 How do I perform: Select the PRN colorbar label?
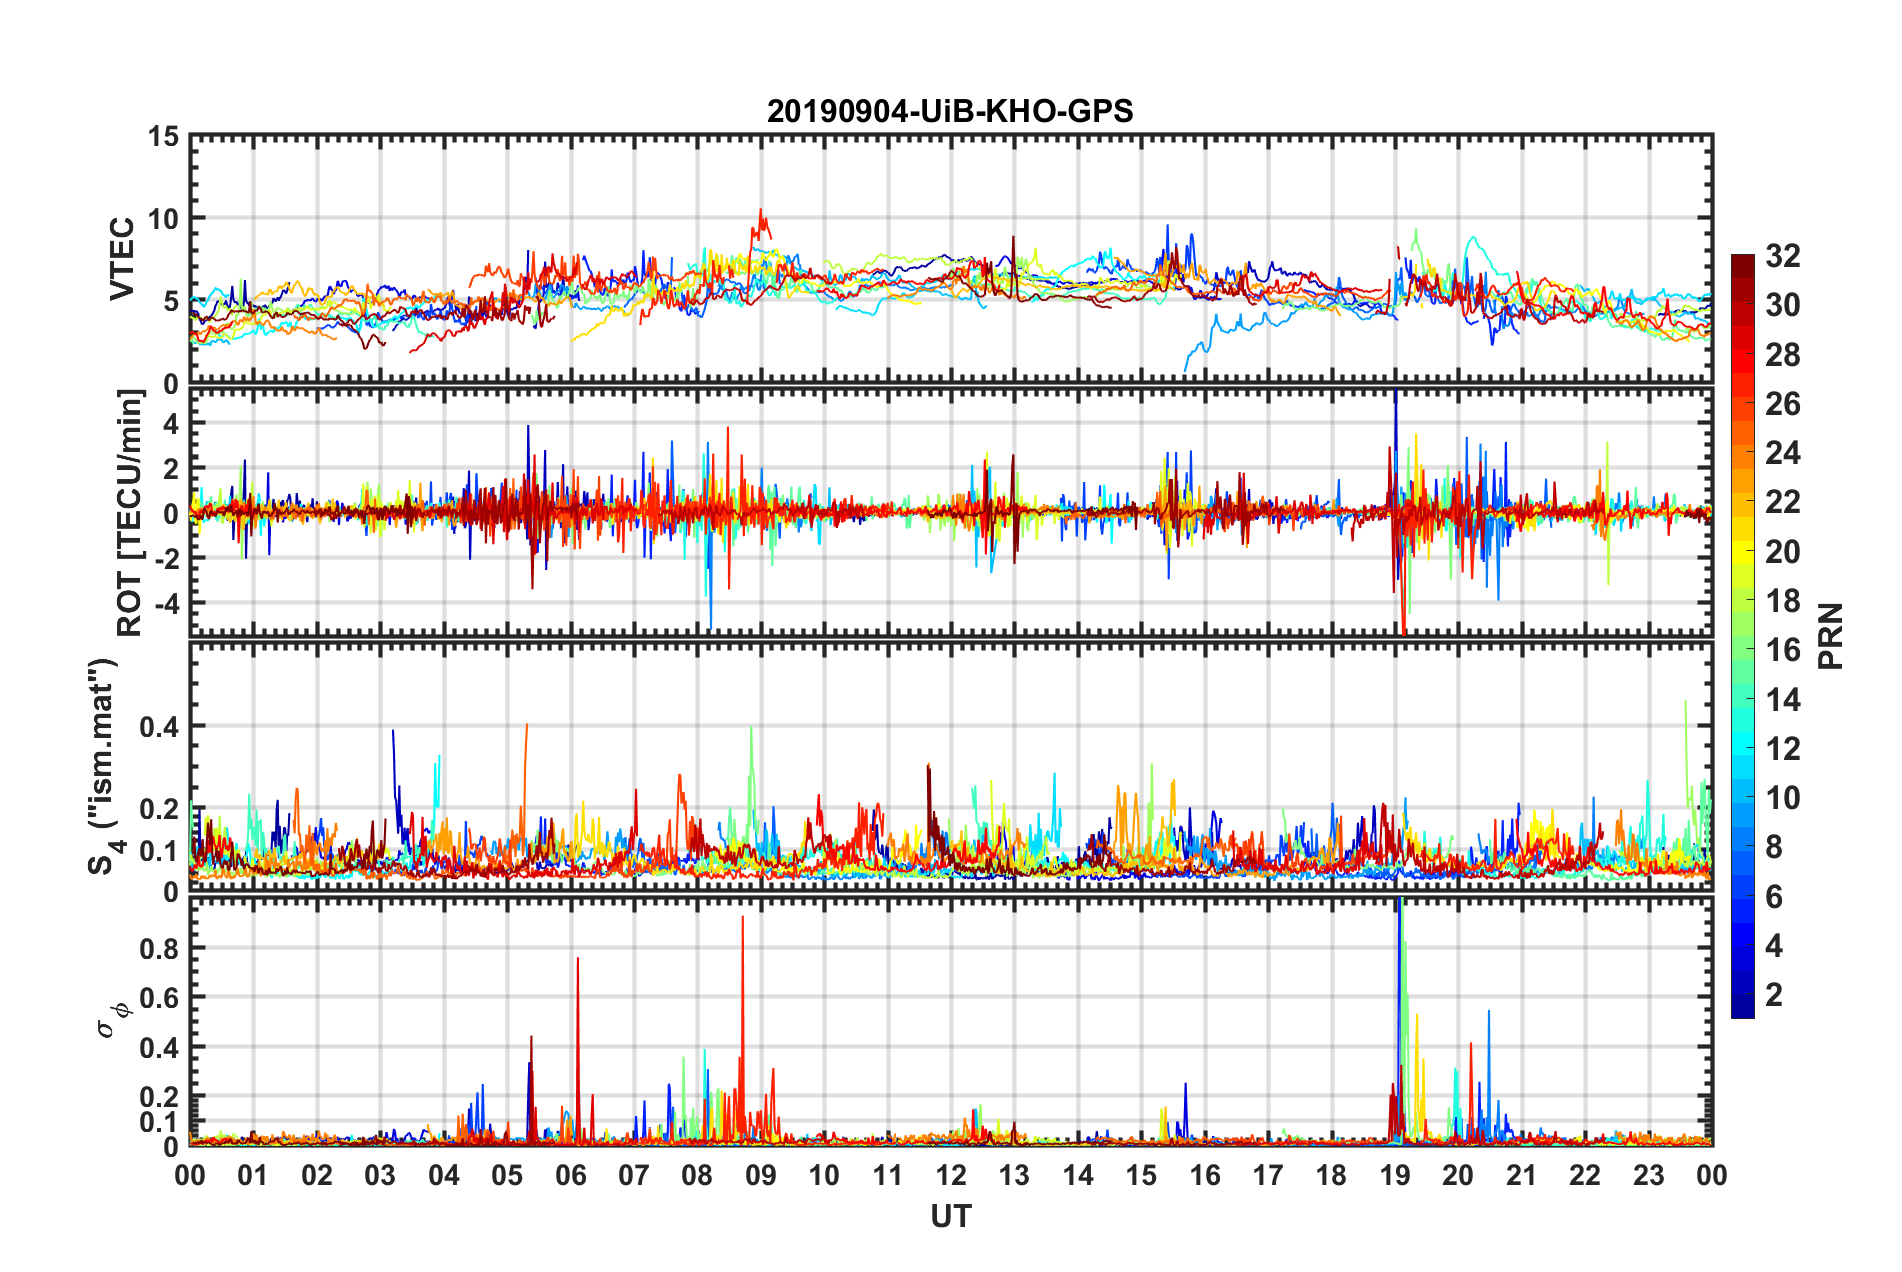pyautogui.click(x=1831, y=636)
